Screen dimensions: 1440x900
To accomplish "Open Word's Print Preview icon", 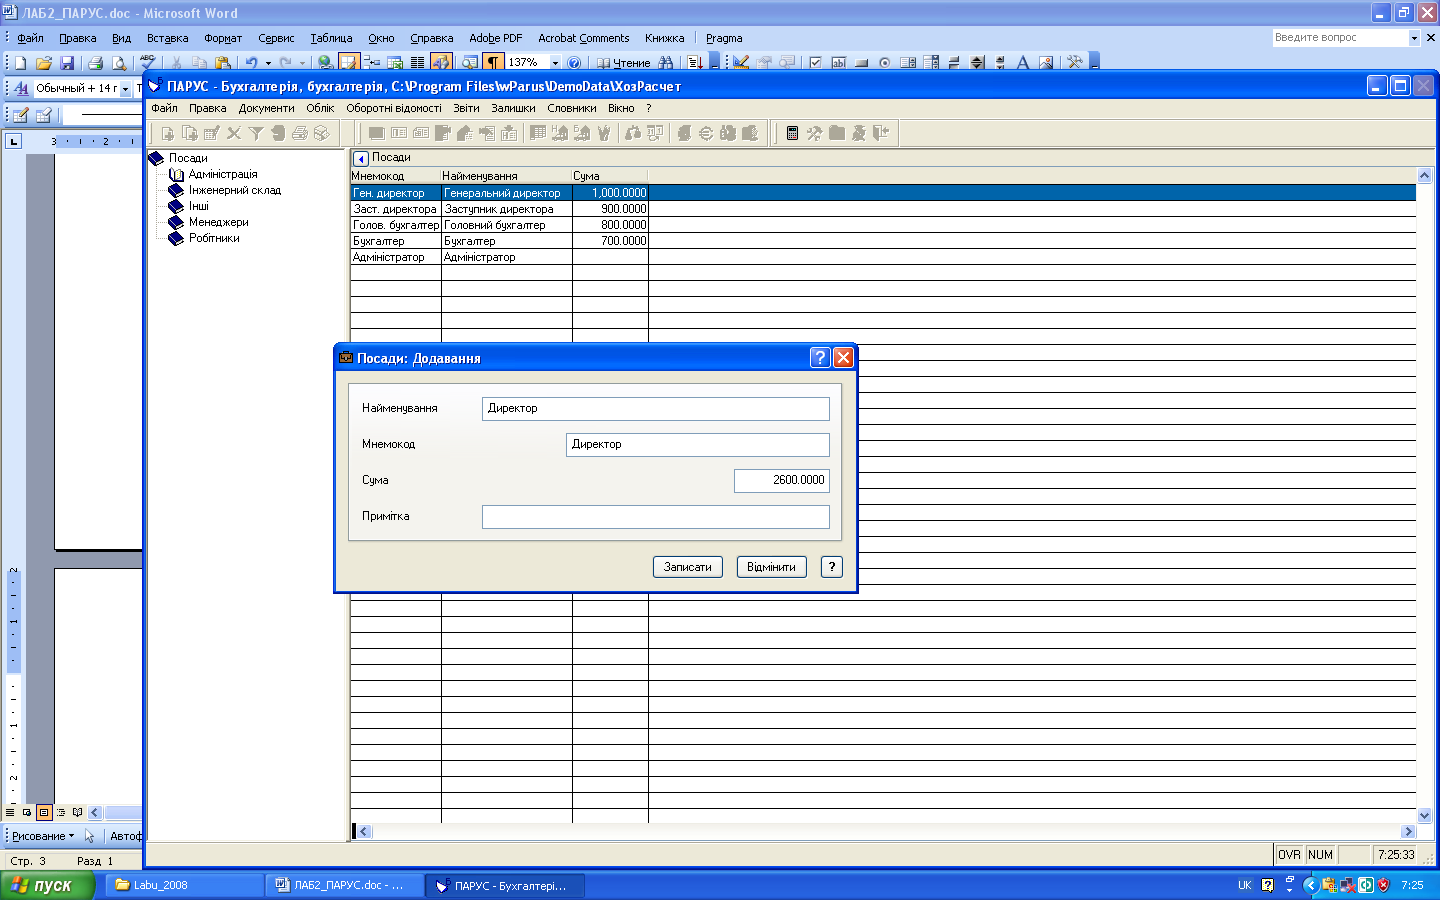I will coord(119,62).
